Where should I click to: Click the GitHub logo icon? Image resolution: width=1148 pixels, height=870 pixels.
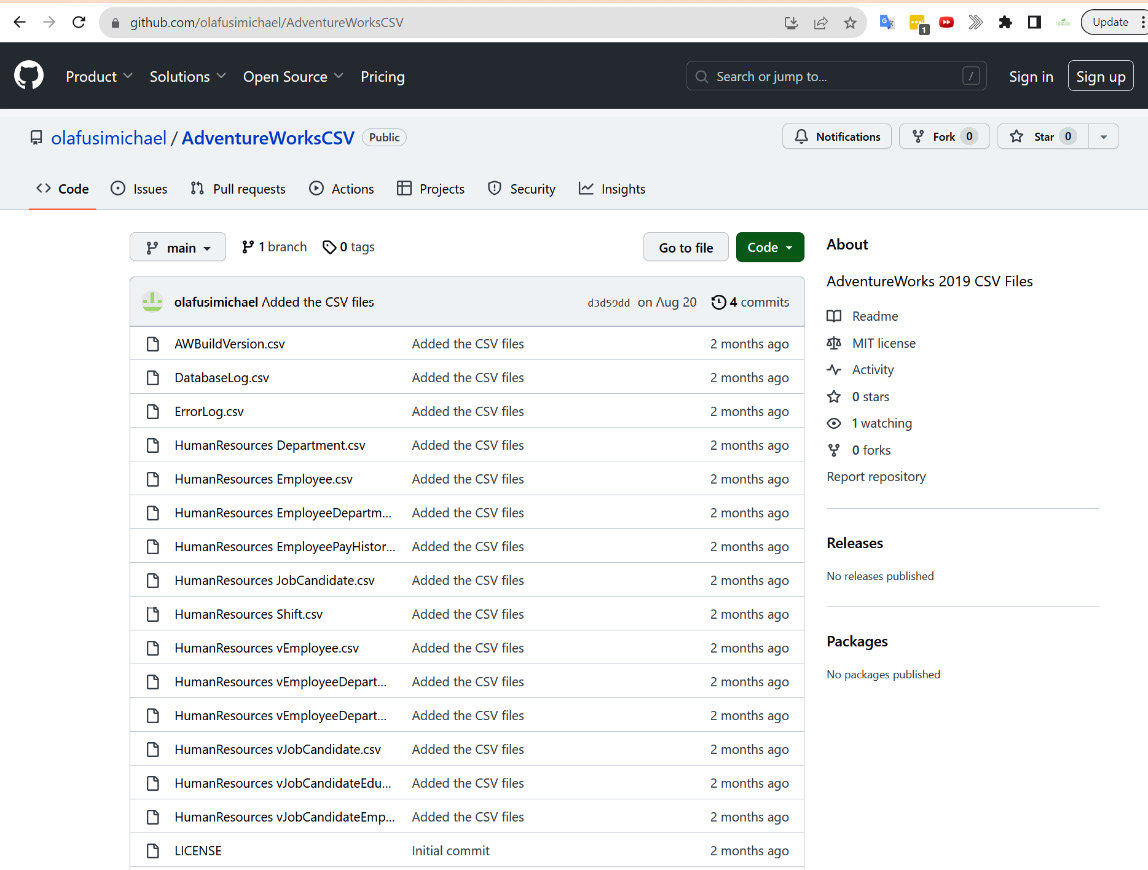29,76
